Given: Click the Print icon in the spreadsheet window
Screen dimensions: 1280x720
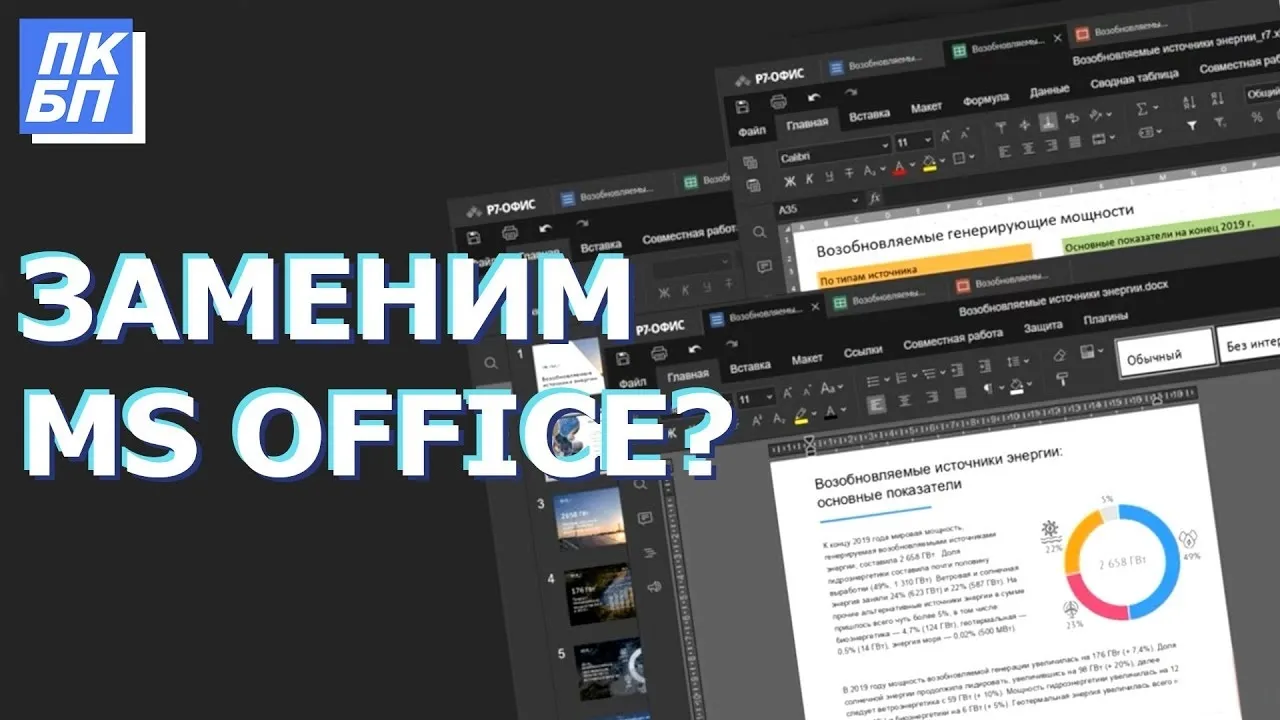Looking at the screenshot, I should coord(777,102).
